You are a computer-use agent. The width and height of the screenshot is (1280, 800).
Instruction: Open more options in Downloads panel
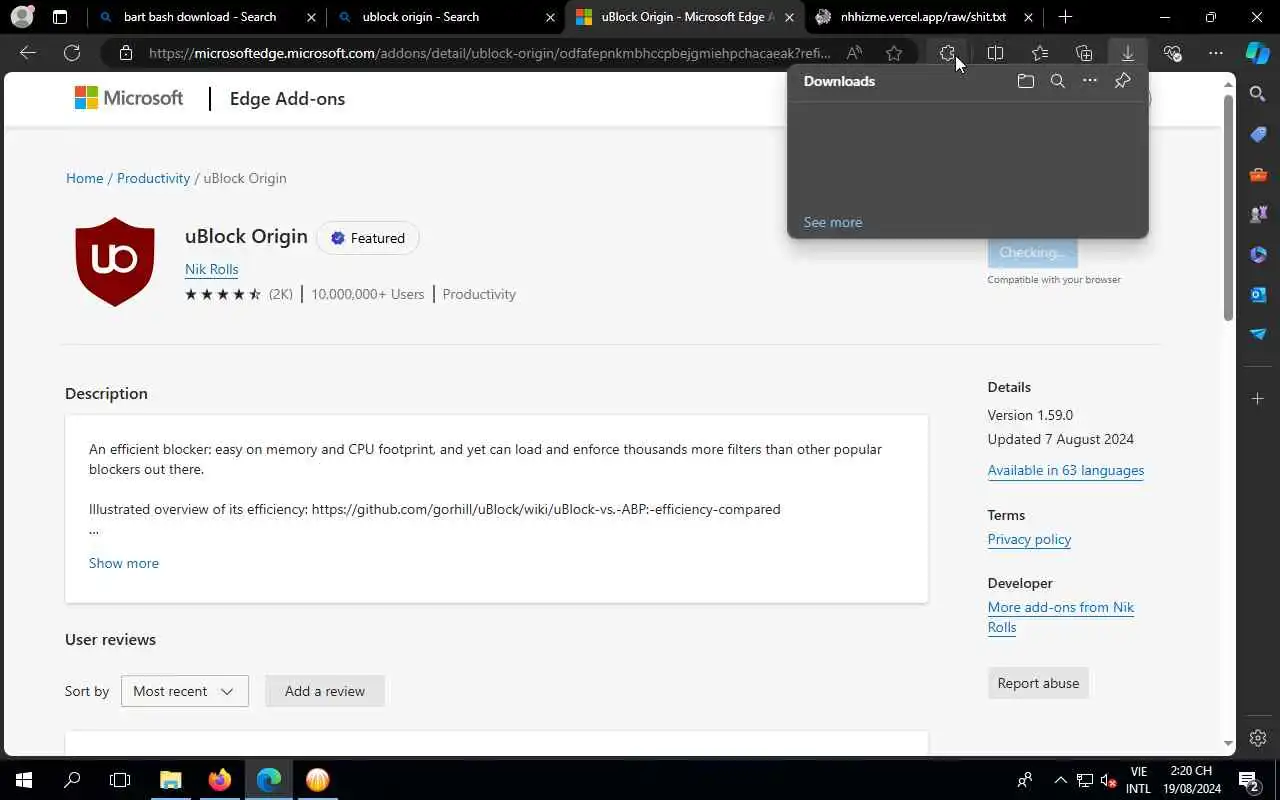point(1090,81)
